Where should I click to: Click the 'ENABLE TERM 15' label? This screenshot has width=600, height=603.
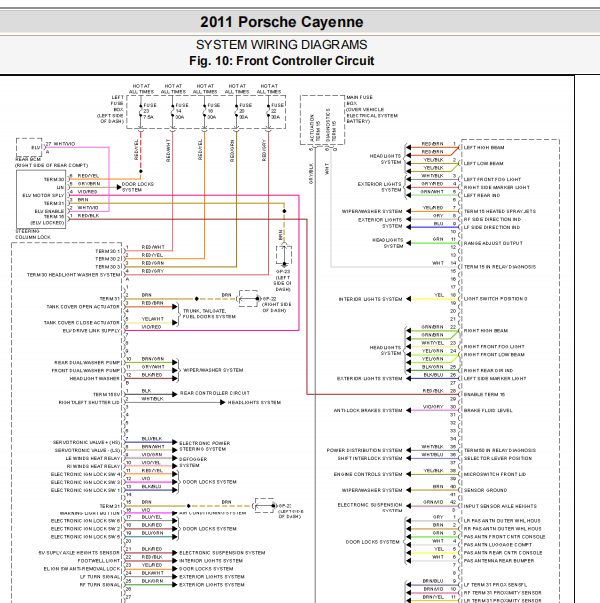click(x=484, y=395)
